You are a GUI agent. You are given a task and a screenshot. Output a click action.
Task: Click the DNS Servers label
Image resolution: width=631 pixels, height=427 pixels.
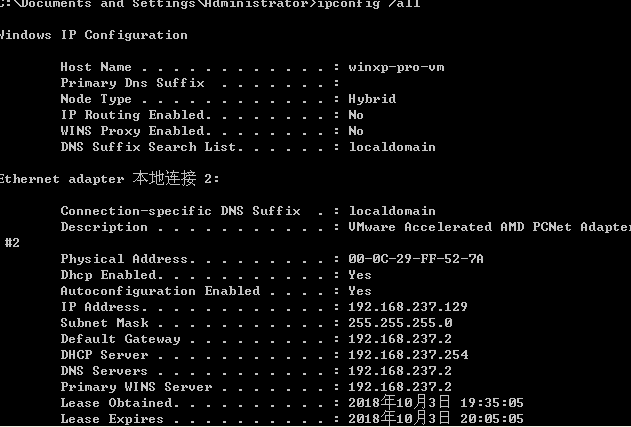pyautogui.click(x=104, y=371)
